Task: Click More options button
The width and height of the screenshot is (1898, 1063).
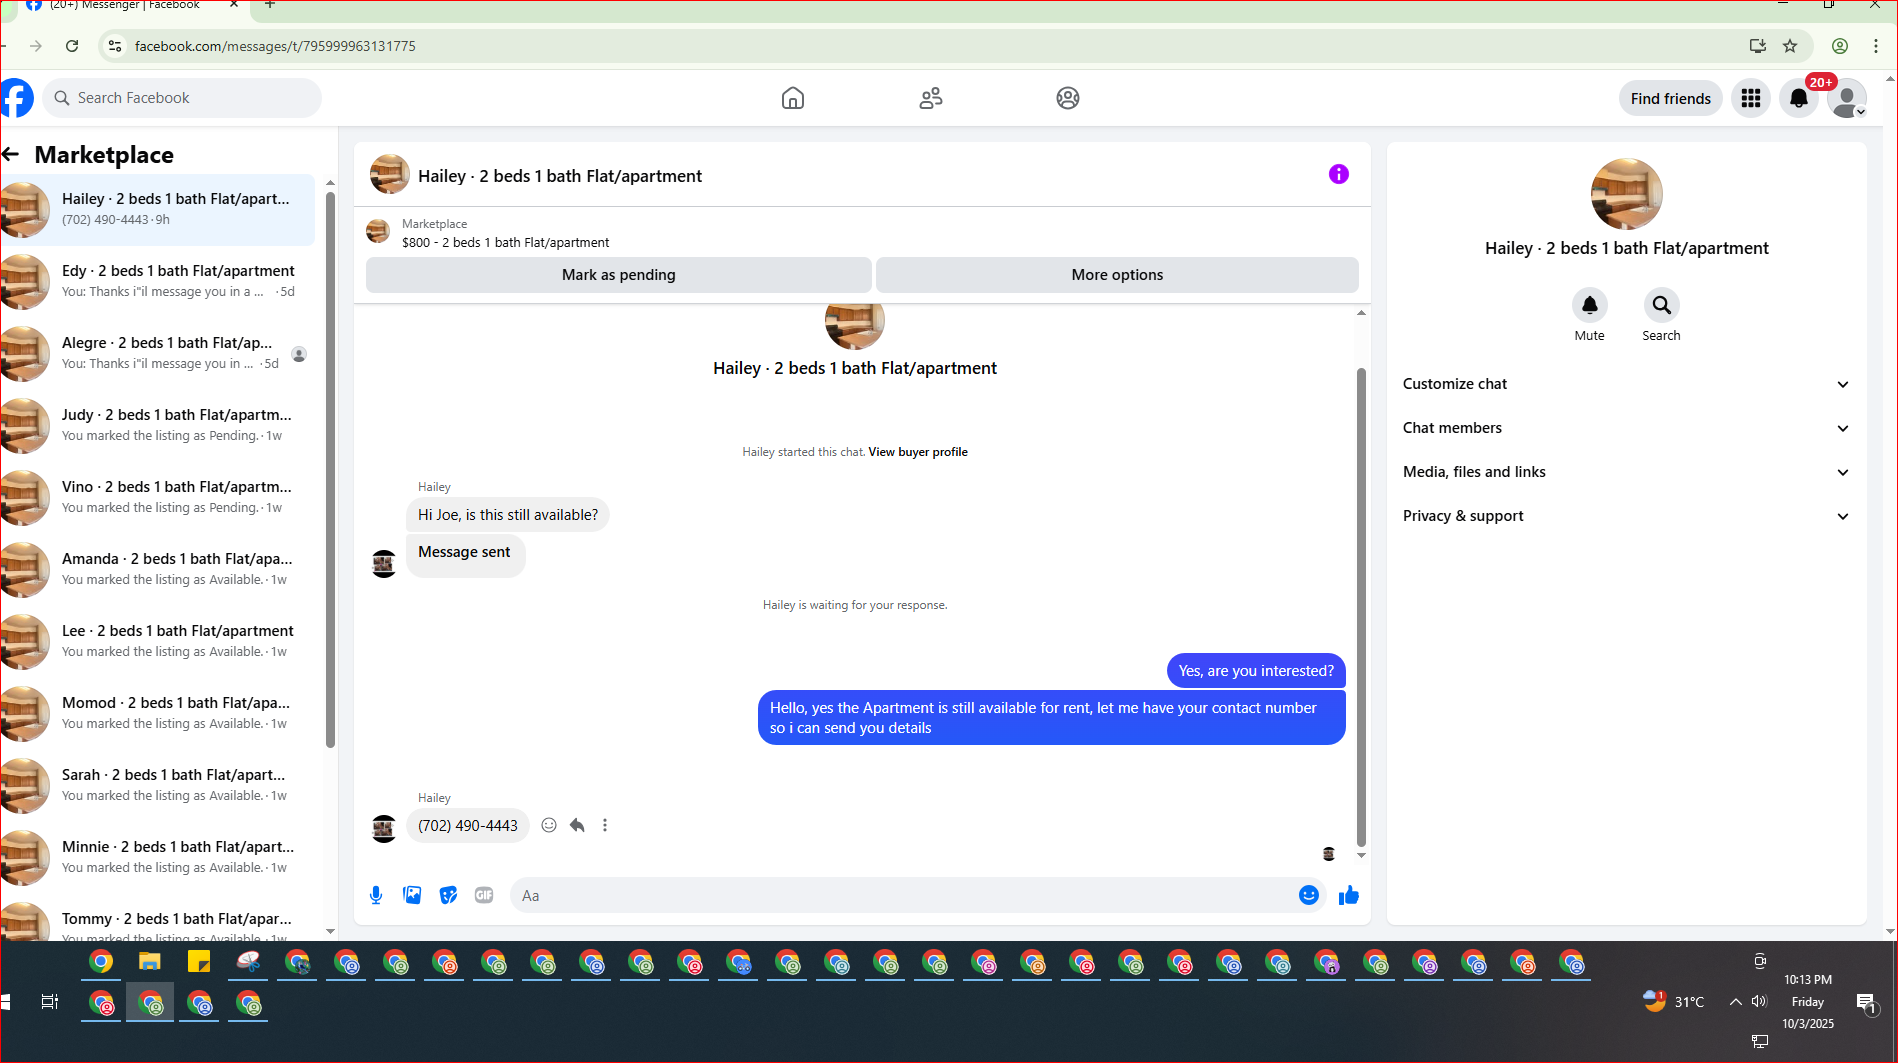Action: click(1117, 275)
